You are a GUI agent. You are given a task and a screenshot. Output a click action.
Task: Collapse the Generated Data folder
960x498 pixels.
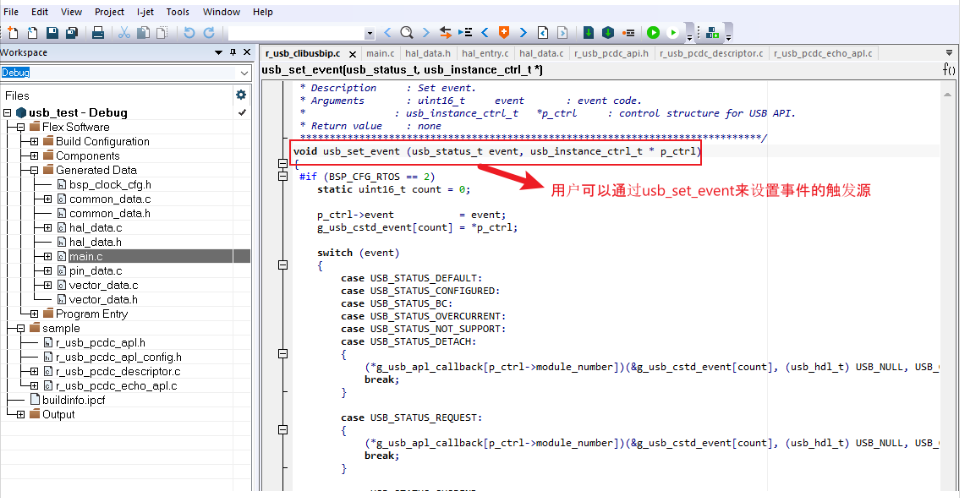click(34, 170)
